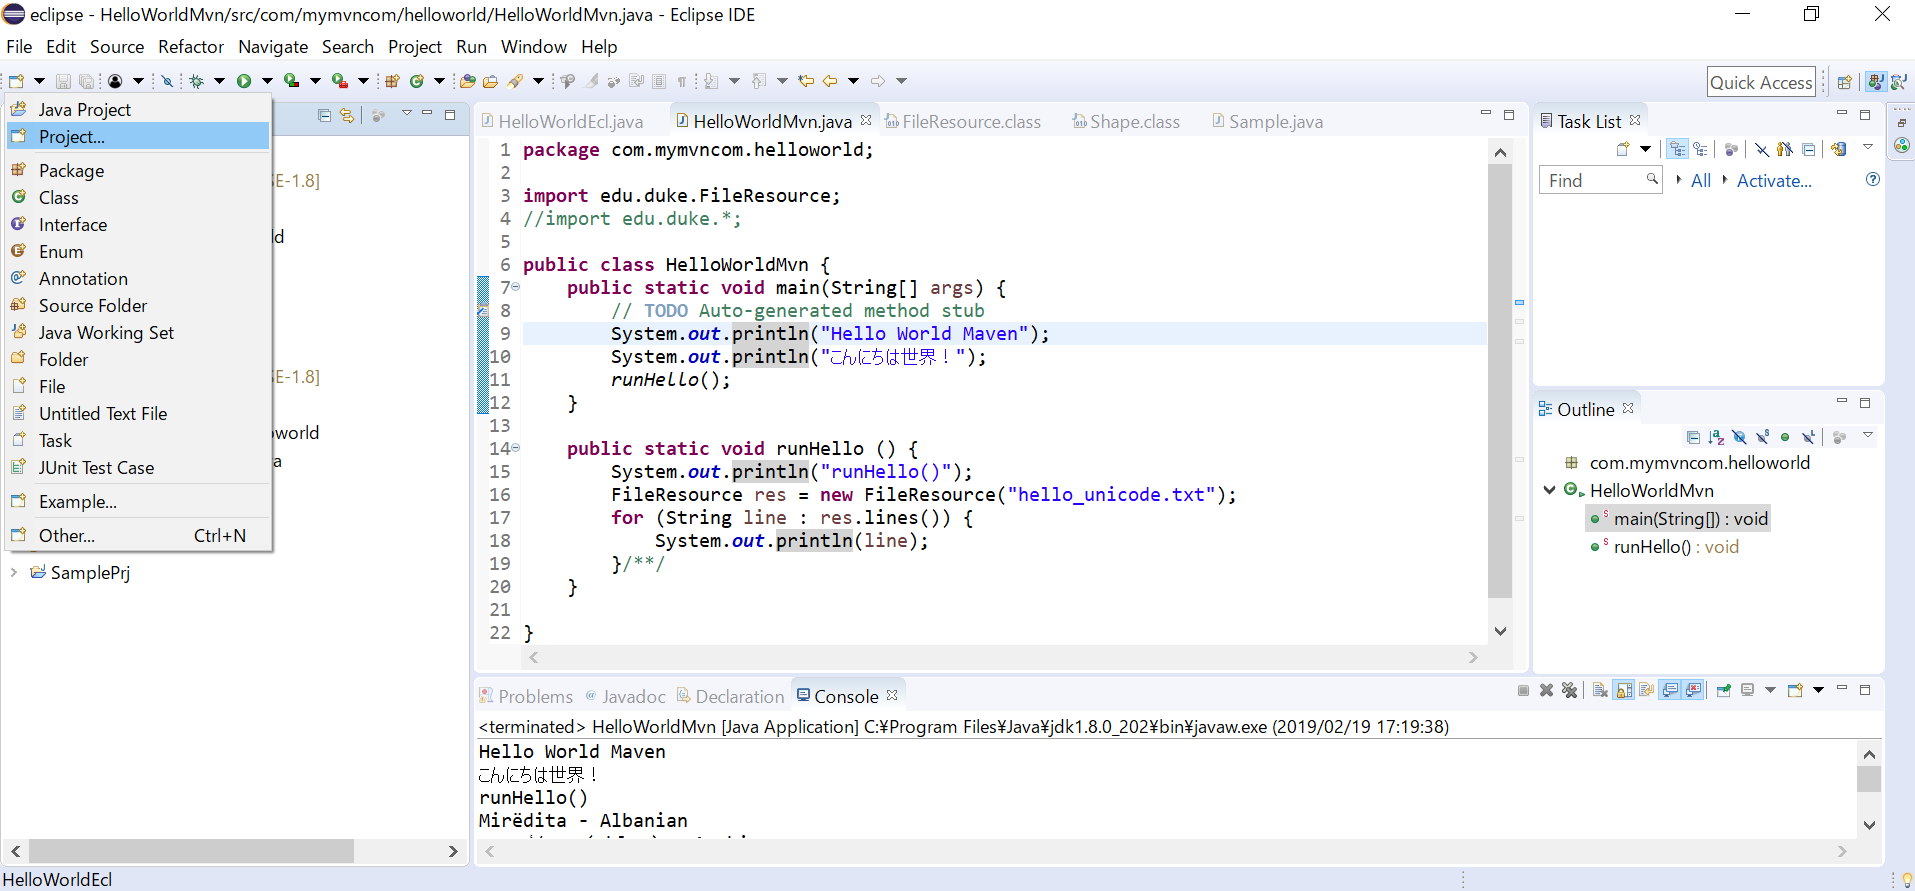The height and width of the screenshot is (891, 1915).
Task: Click the Remove All Terminated Launches icon
Action: pos(1569,690)
